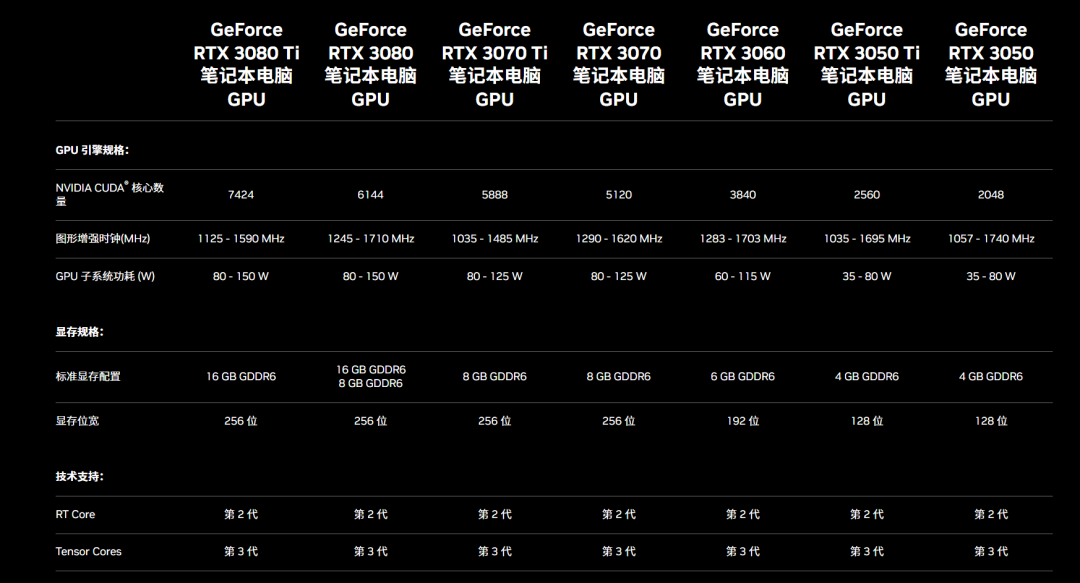
Task: Click the GPU 引擎规格 section title
Action: [92, 150]
